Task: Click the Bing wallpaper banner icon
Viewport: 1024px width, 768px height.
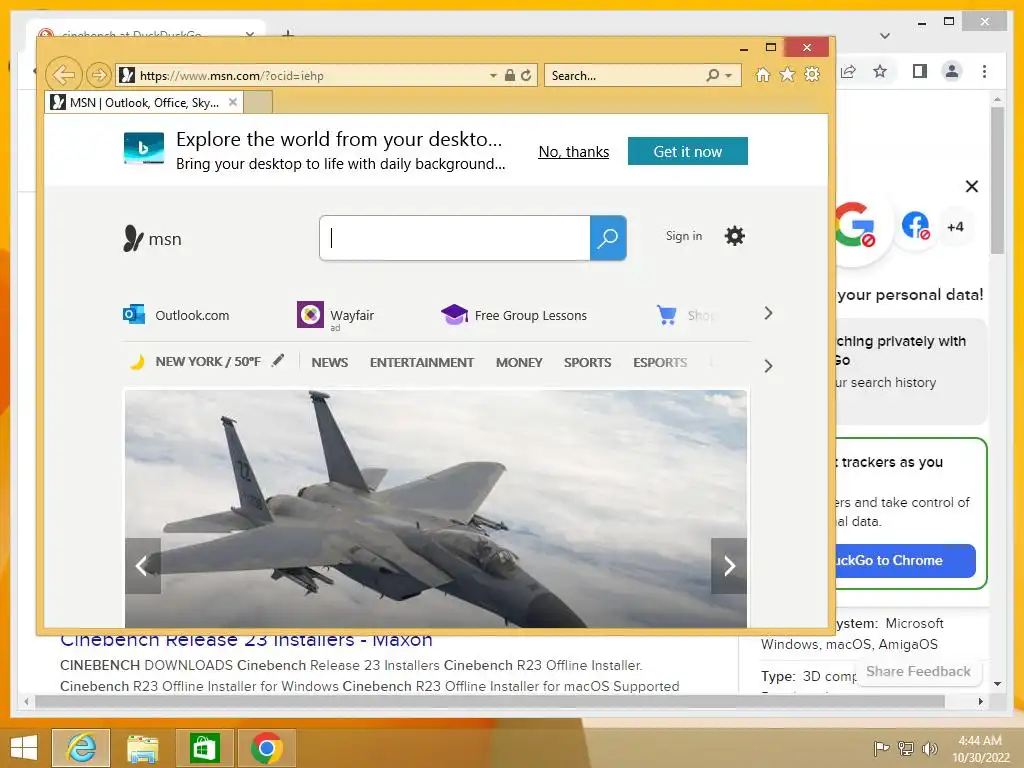Action: [x=144, y=148]
